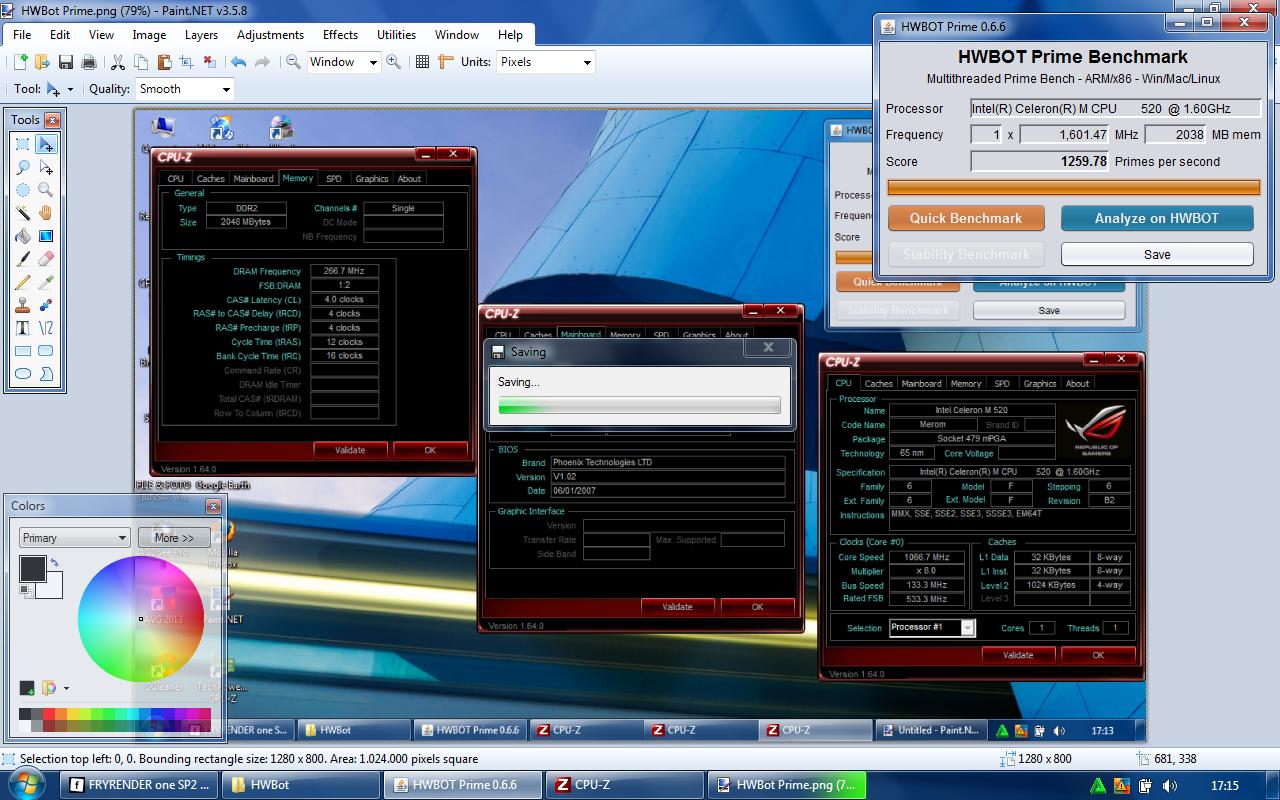Screen dimensions: 1280x800
Task: Click the Zoom In magnifier icon
Action: 393,62
